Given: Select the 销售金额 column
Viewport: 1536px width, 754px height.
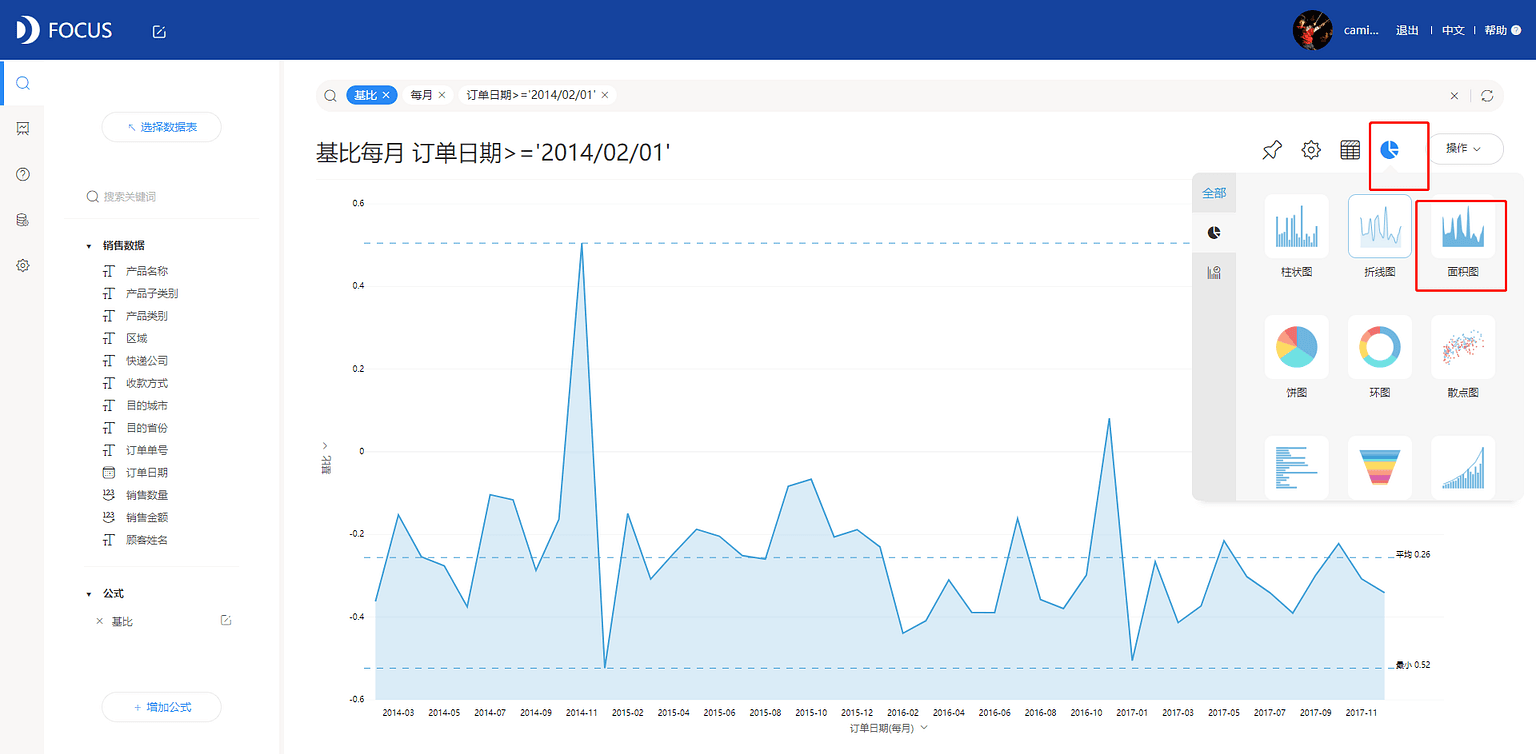Looking at the screenshot, I should coord(147,518).
